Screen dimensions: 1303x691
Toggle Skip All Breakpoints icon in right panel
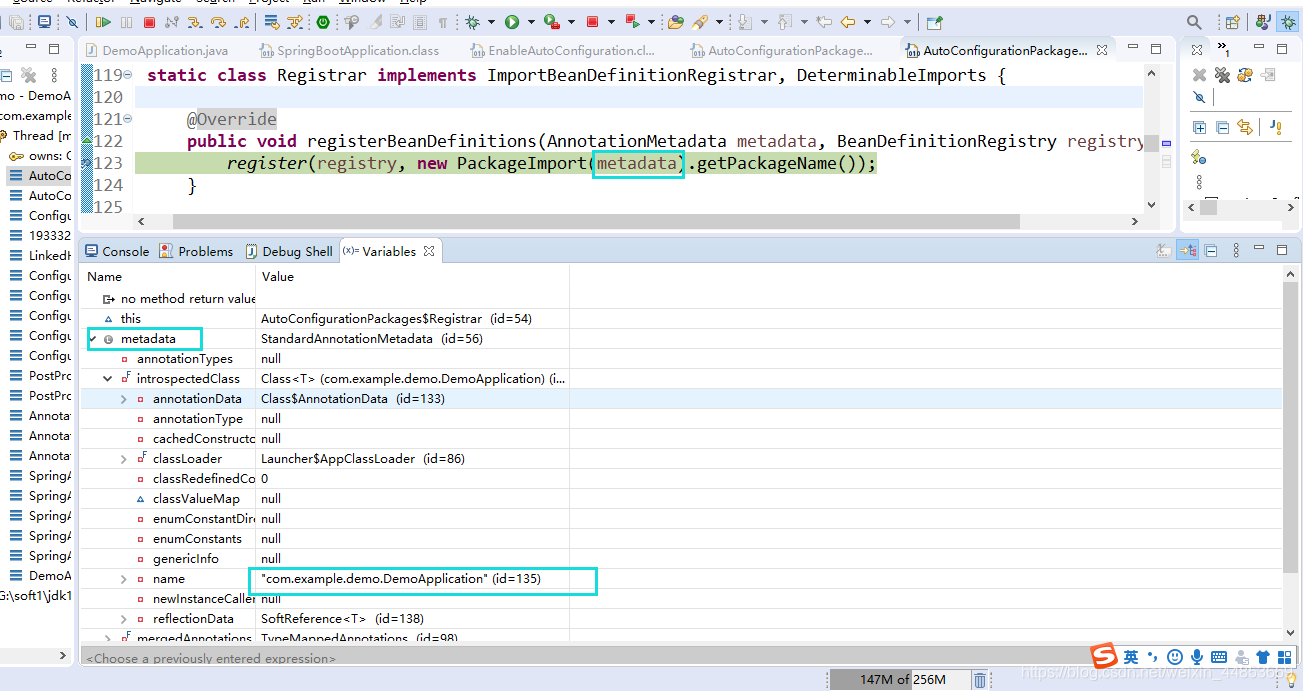[x=1200, y=97]
